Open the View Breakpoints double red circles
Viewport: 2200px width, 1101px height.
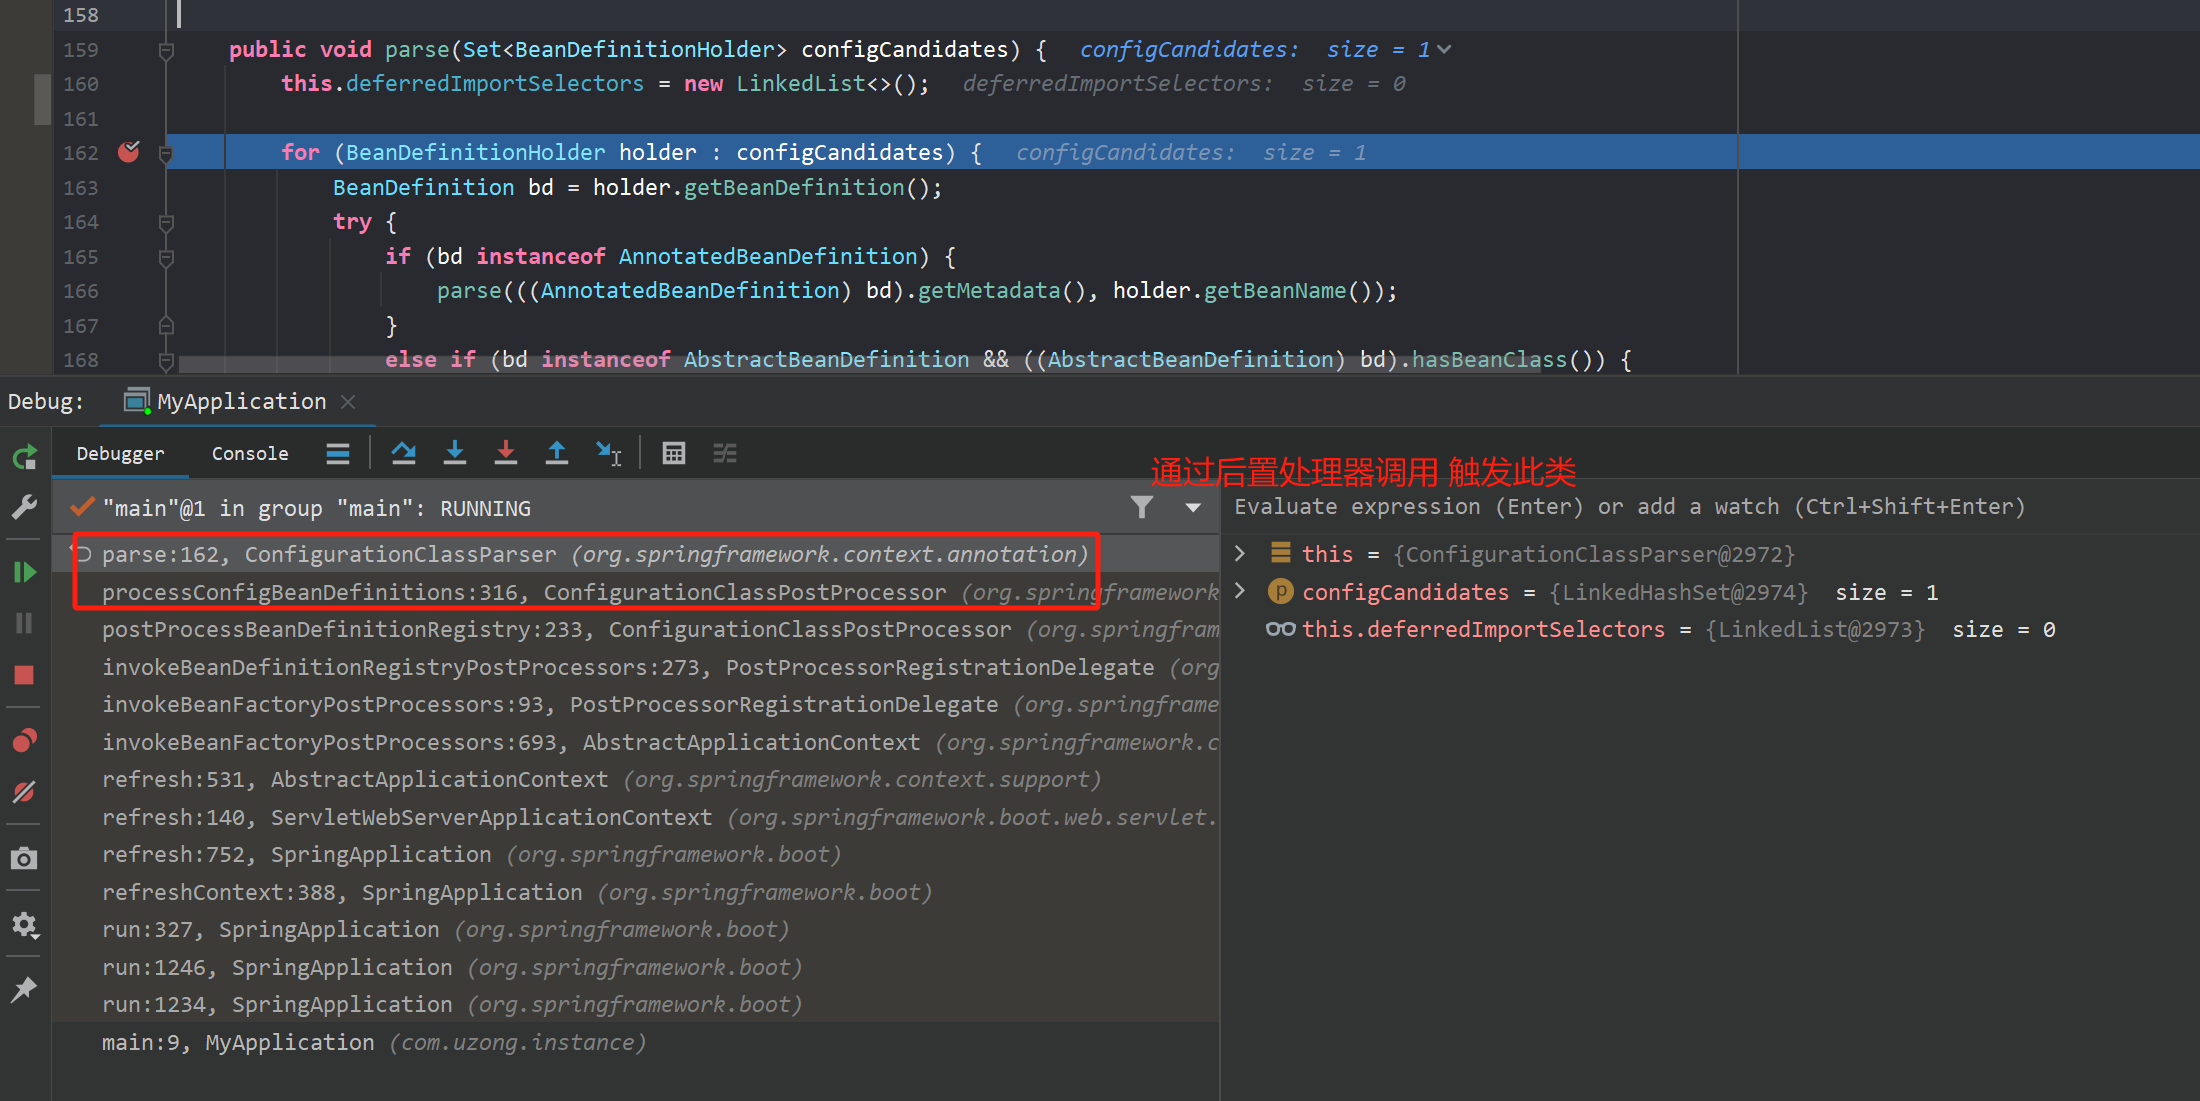pyautogui.click(x=25, y=740)
